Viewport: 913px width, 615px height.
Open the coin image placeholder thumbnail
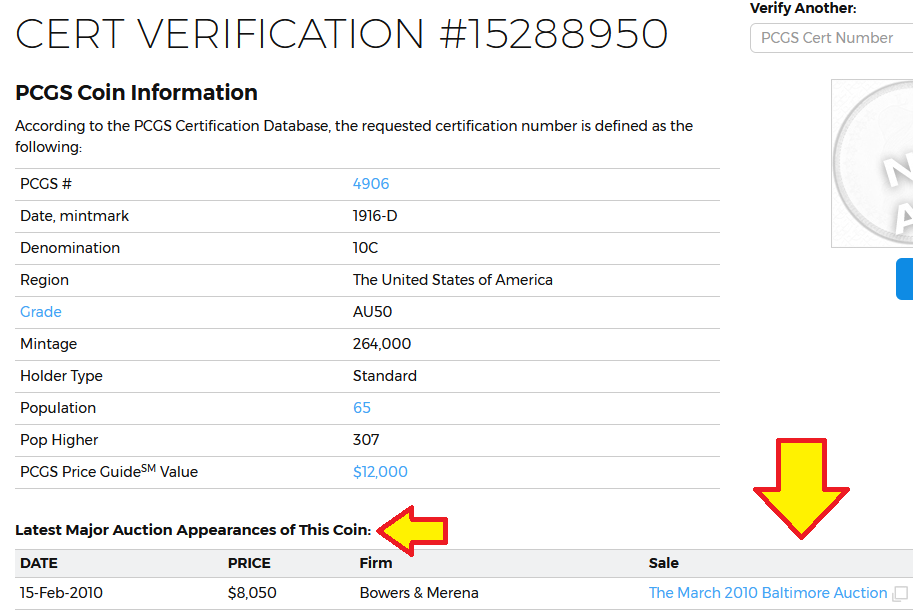click(872, 164)
